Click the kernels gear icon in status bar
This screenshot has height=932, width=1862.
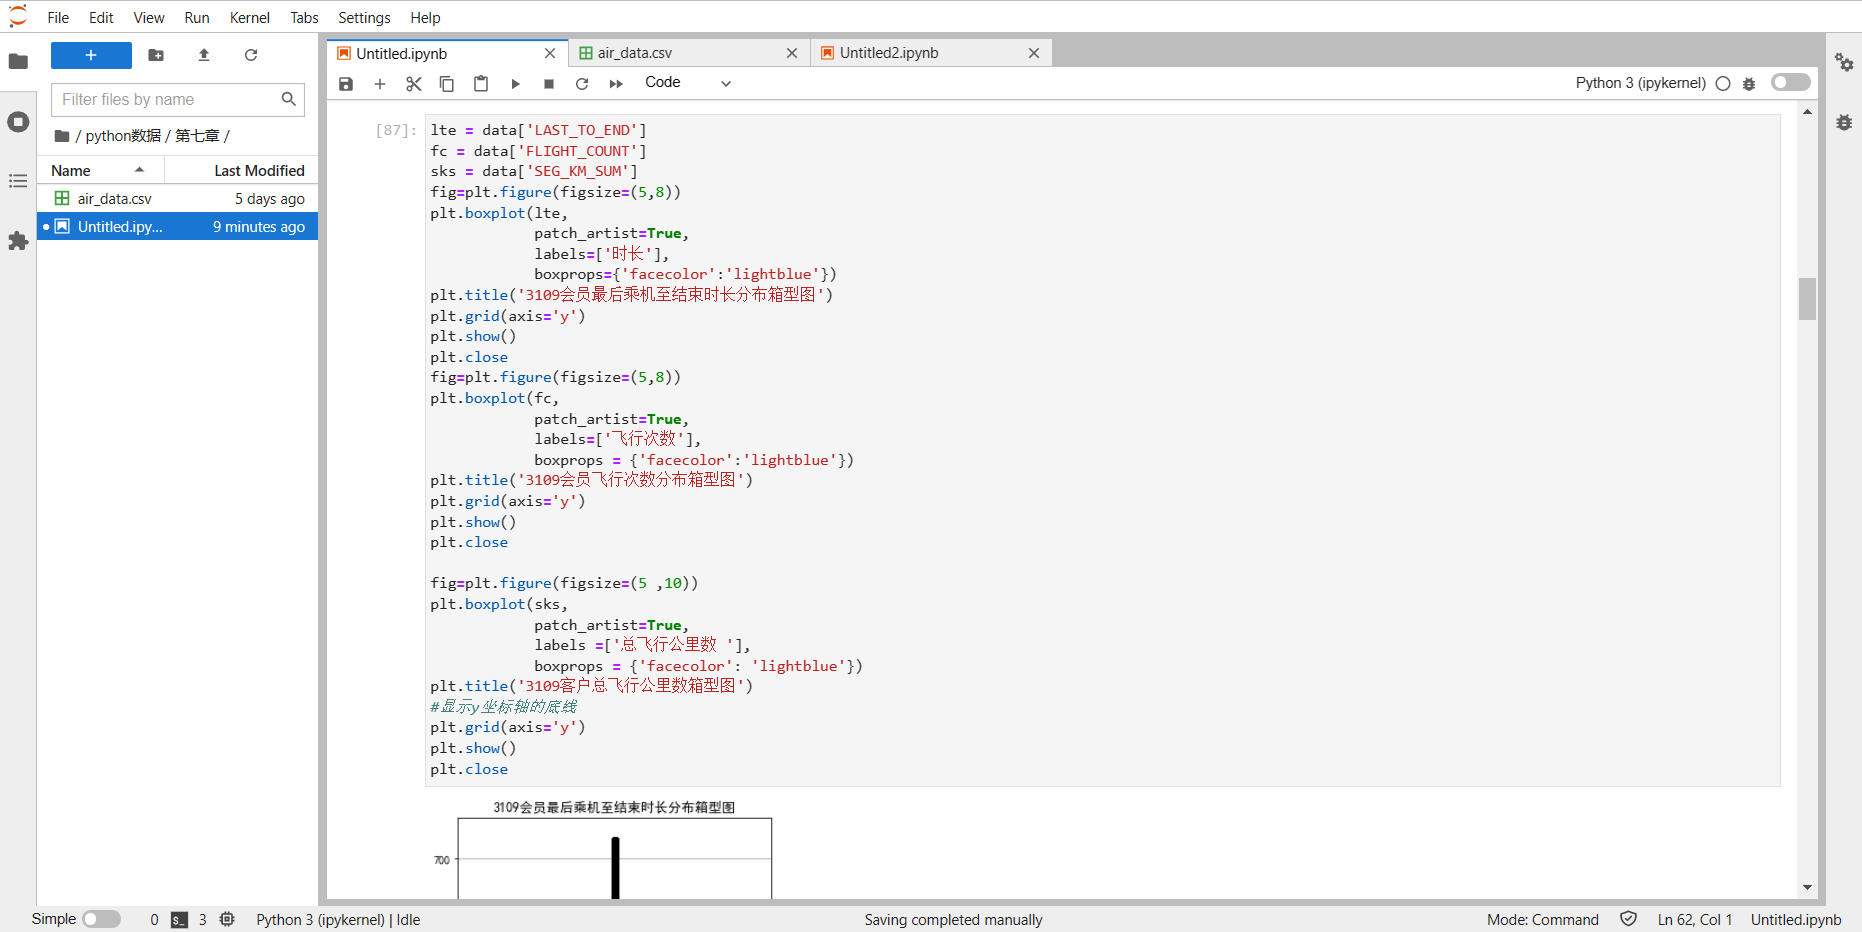pos(227,919)
